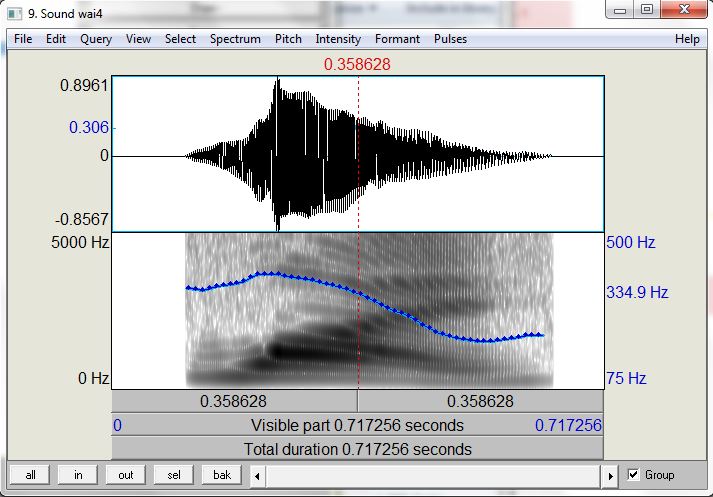Toggle the Group checkbox

[633, 475]
